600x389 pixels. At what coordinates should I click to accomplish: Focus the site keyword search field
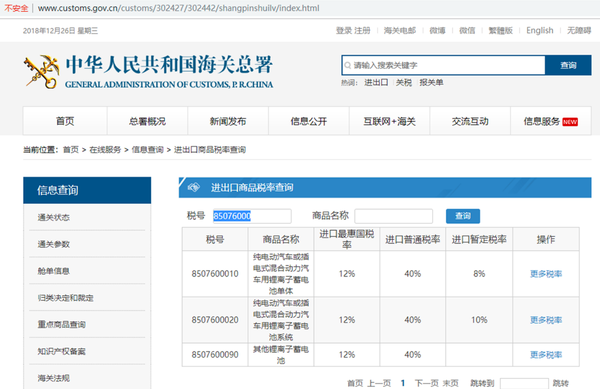443,65
